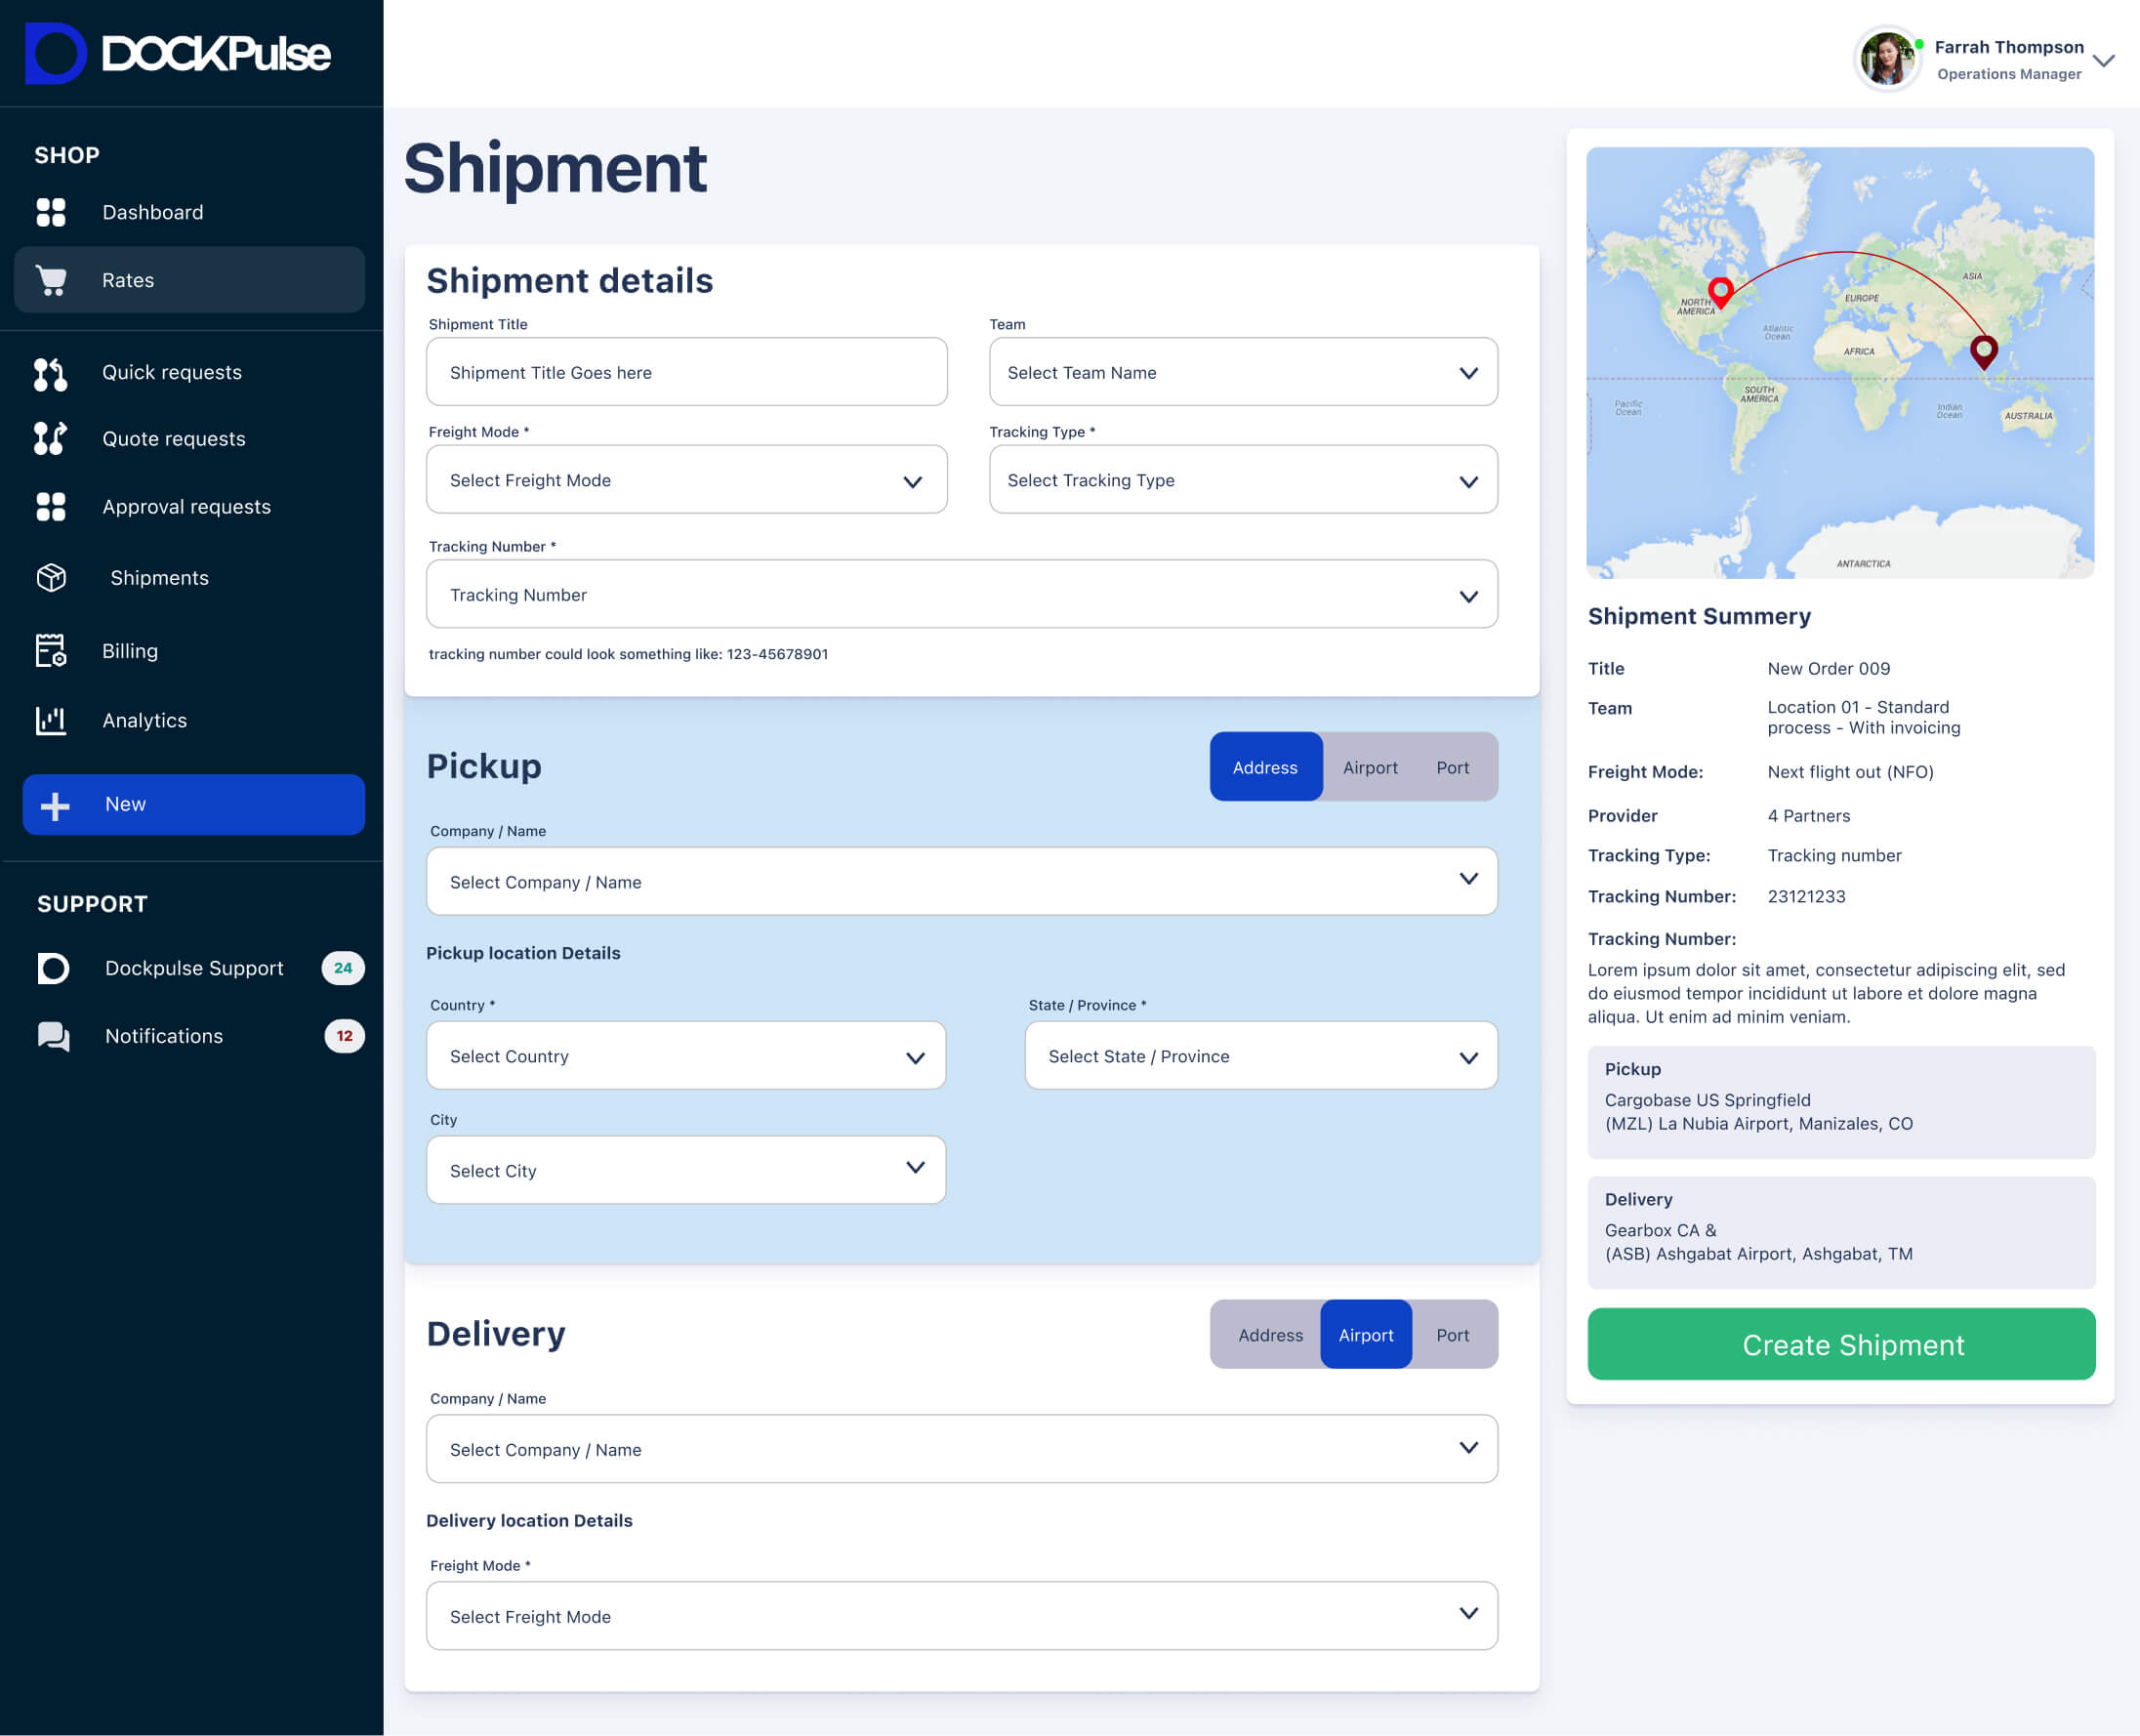The image size is (2140, 1736).
Task: Click the Shipment Title input field
Action: pyautogui.click(x=686, y=372)
